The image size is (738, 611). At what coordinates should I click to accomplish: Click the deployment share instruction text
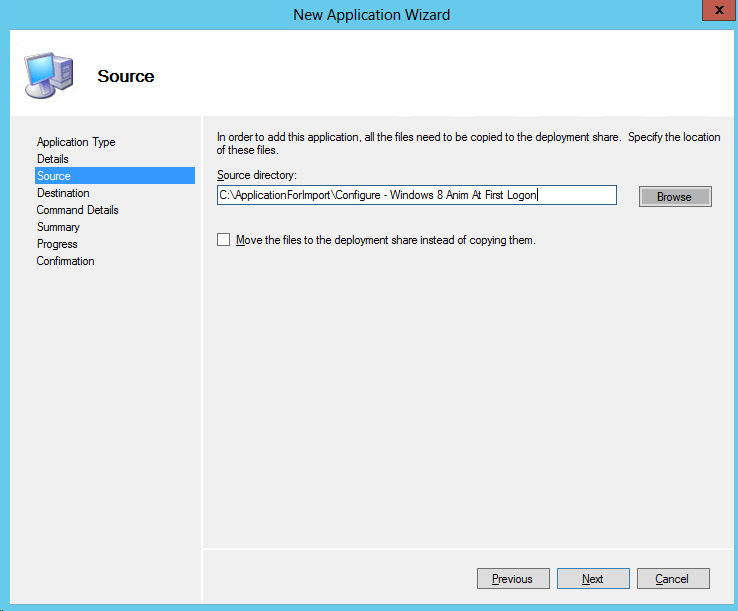(x=468, y=143)
